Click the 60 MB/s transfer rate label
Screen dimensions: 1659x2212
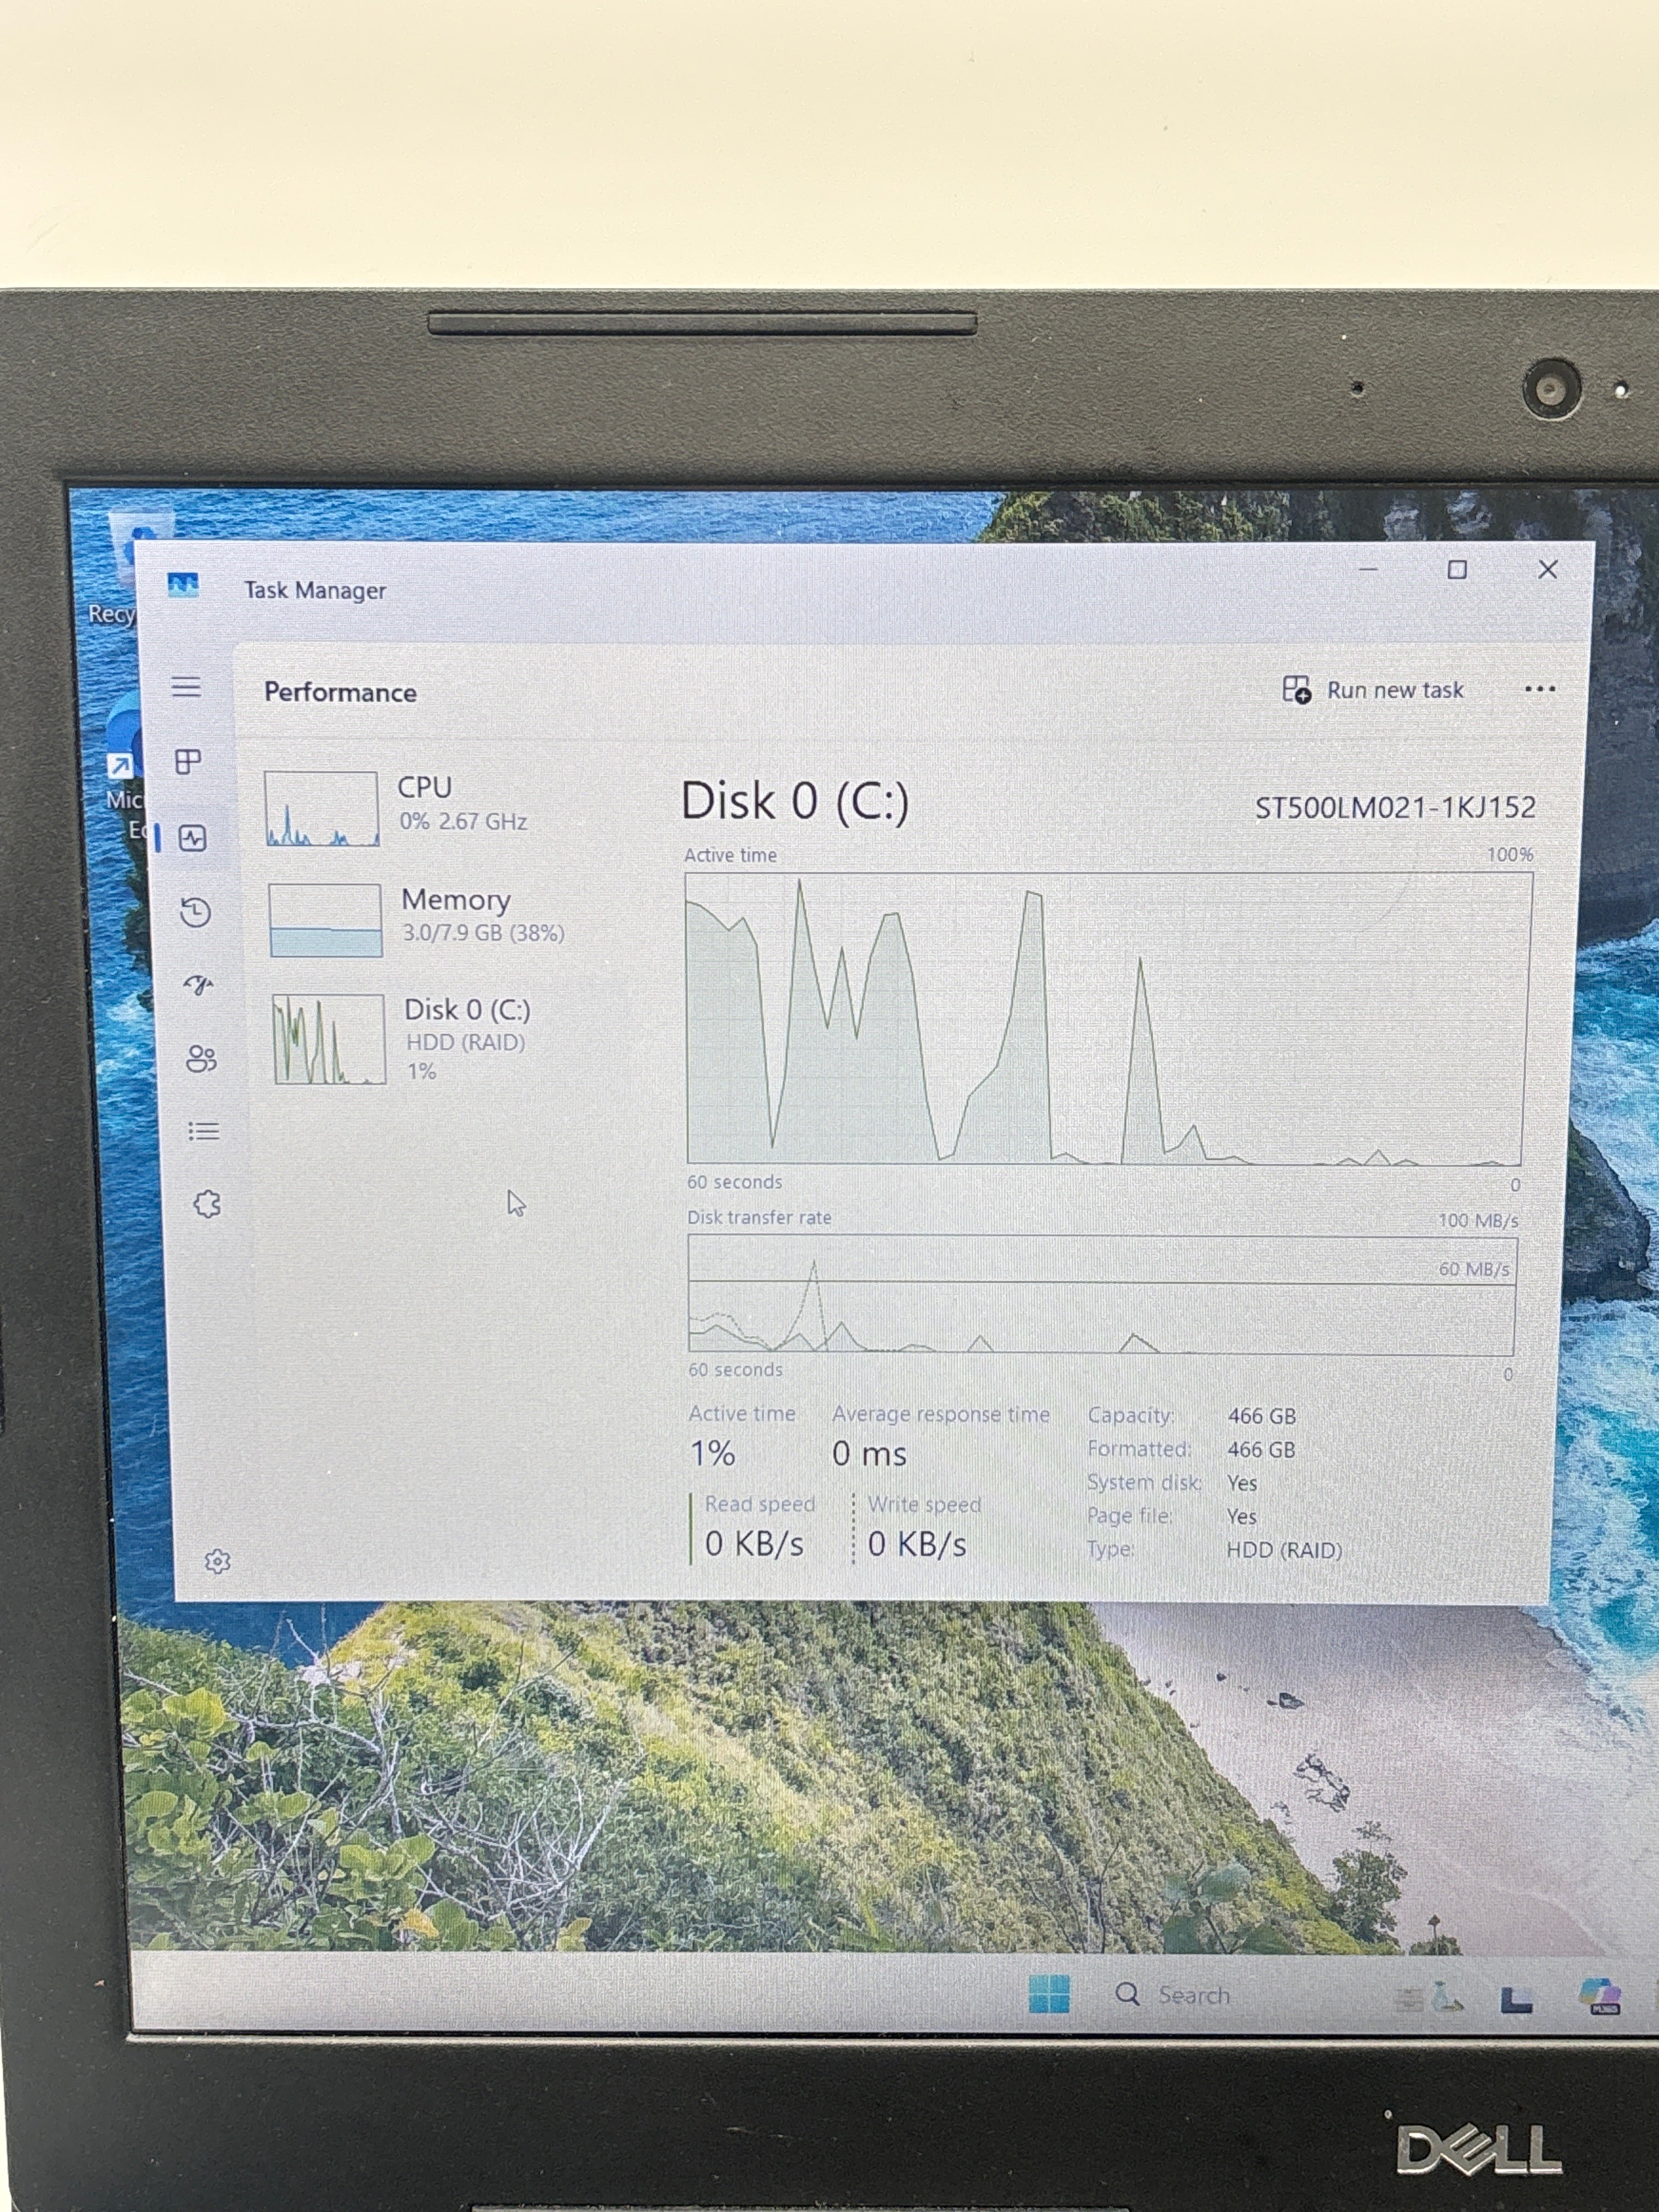(x=1475, y=1269)
